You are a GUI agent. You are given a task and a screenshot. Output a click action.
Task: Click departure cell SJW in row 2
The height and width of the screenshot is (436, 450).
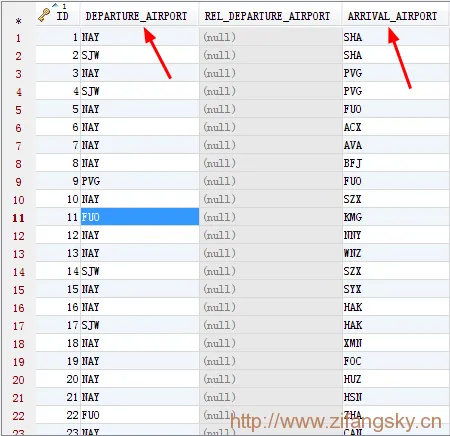coord(140,55)
